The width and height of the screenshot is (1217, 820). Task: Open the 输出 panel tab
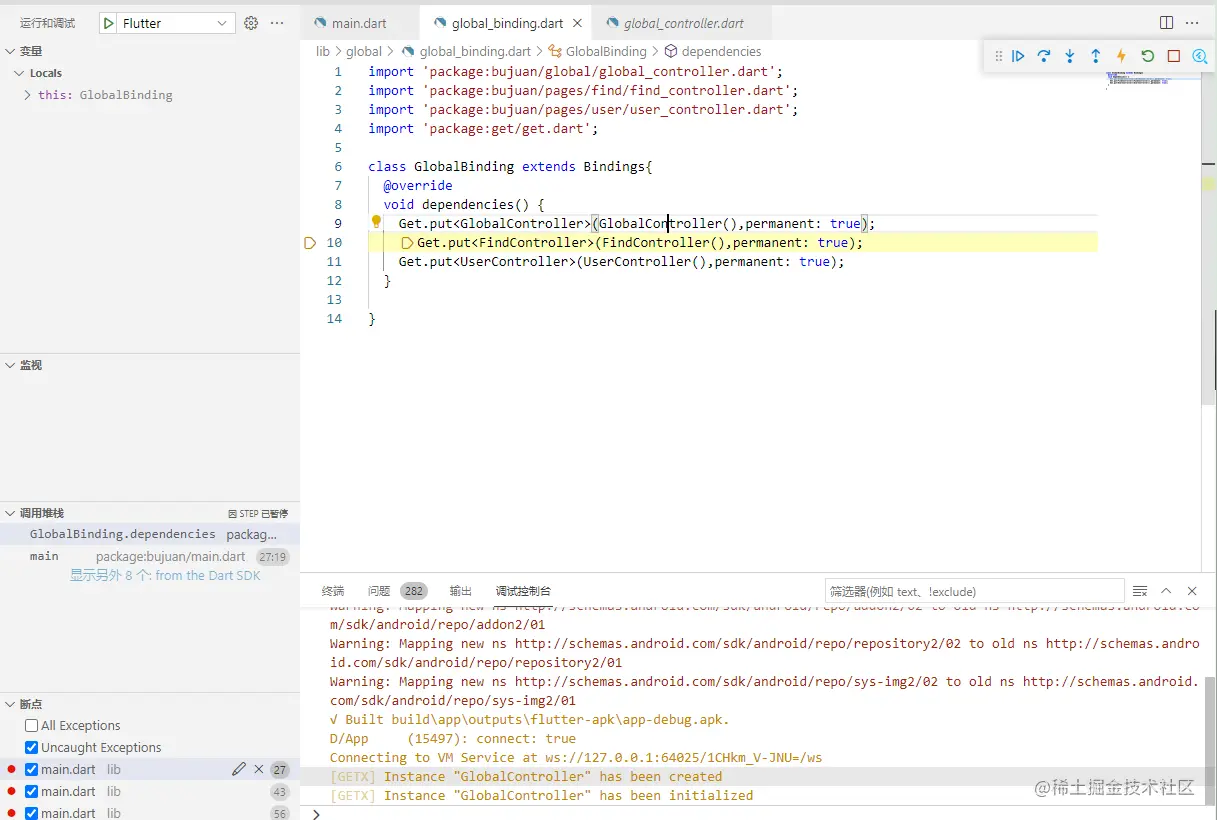(461, 591)
